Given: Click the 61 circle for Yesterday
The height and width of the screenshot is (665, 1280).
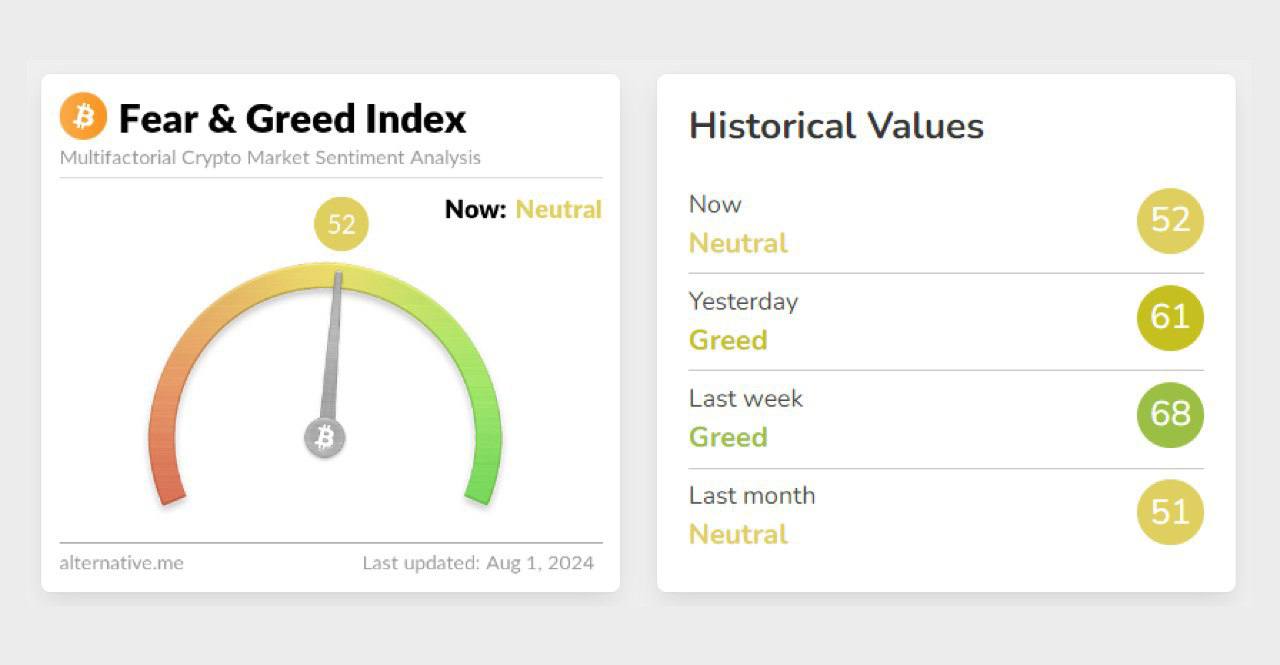Looking at the screenshot, I should pos(1170,318).
